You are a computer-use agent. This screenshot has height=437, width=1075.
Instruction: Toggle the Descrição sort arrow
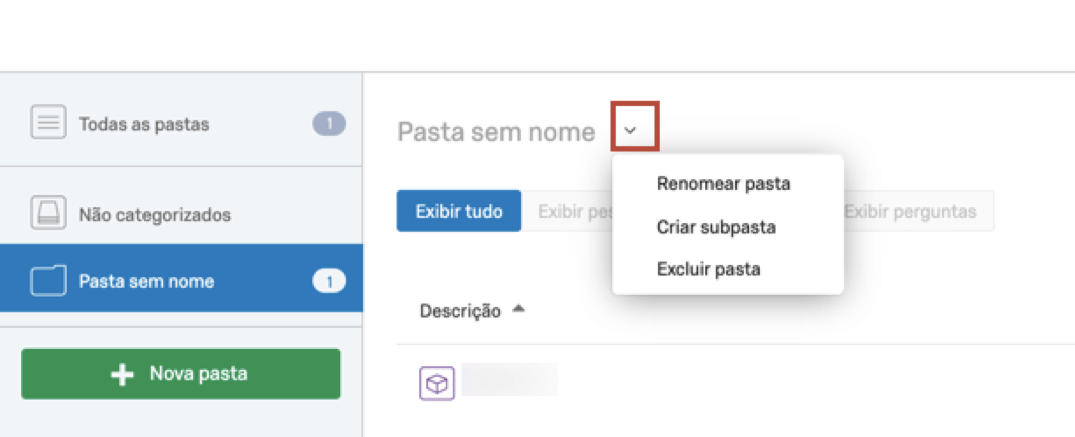click(518, 310)
